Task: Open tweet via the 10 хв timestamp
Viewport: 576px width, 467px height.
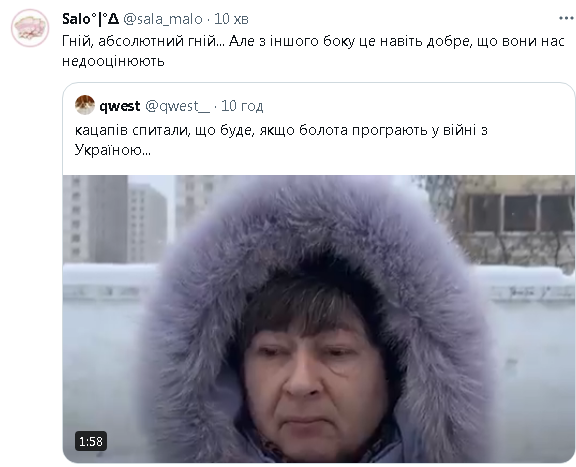Action: click(x=231, y=19)
